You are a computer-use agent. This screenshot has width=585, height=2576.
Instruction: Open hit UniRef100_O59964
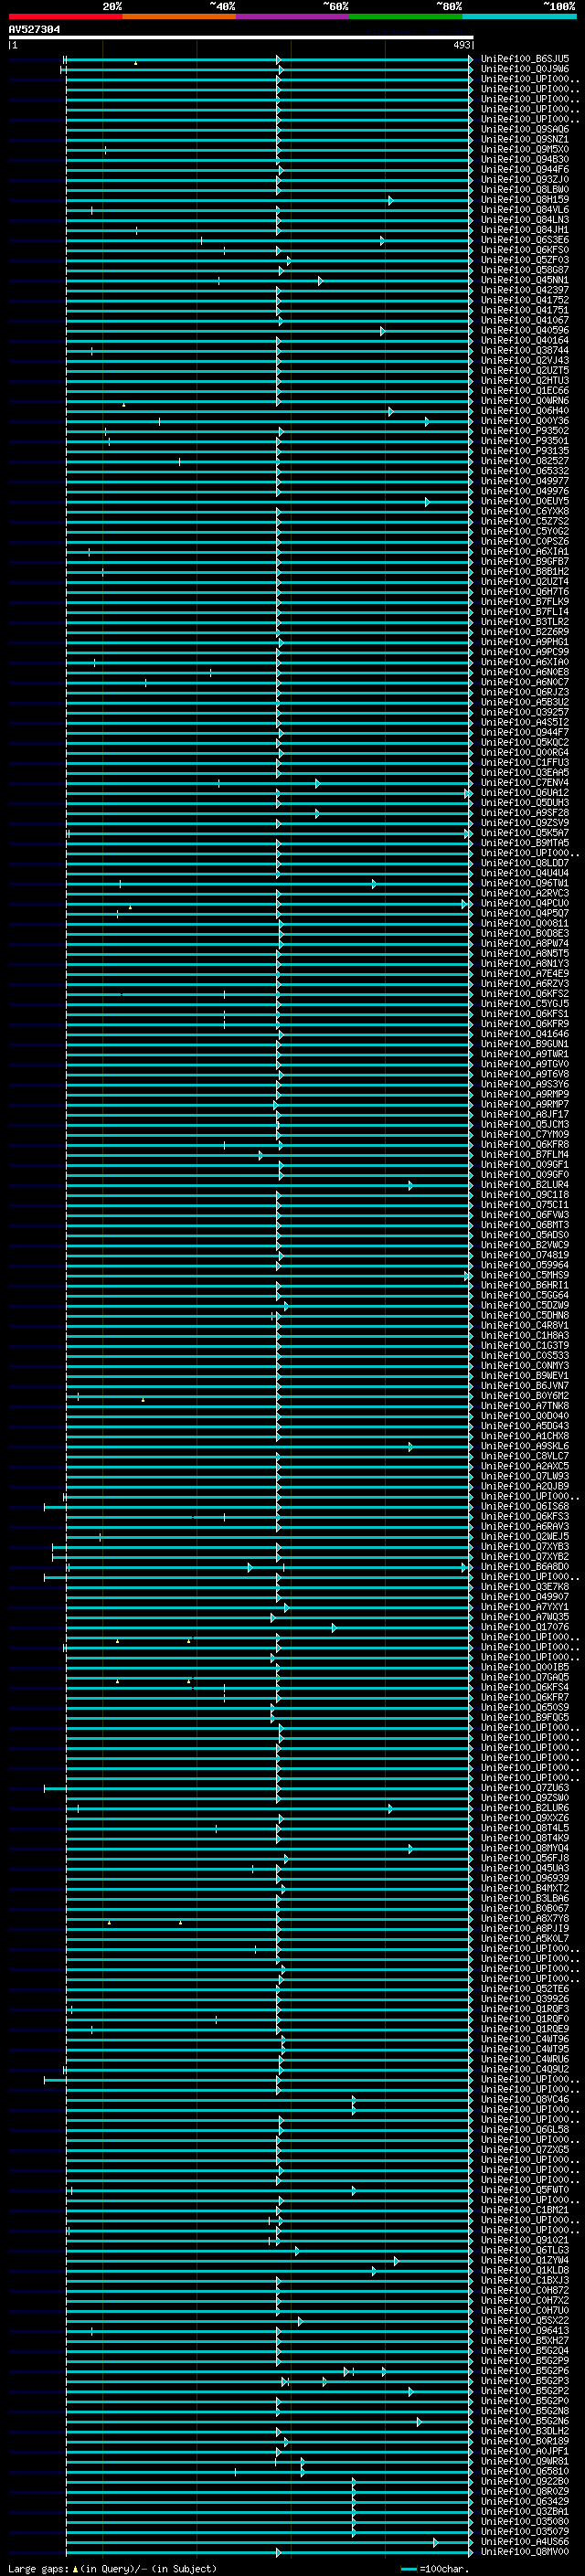pyautogui.click(x=525, y=1265)
